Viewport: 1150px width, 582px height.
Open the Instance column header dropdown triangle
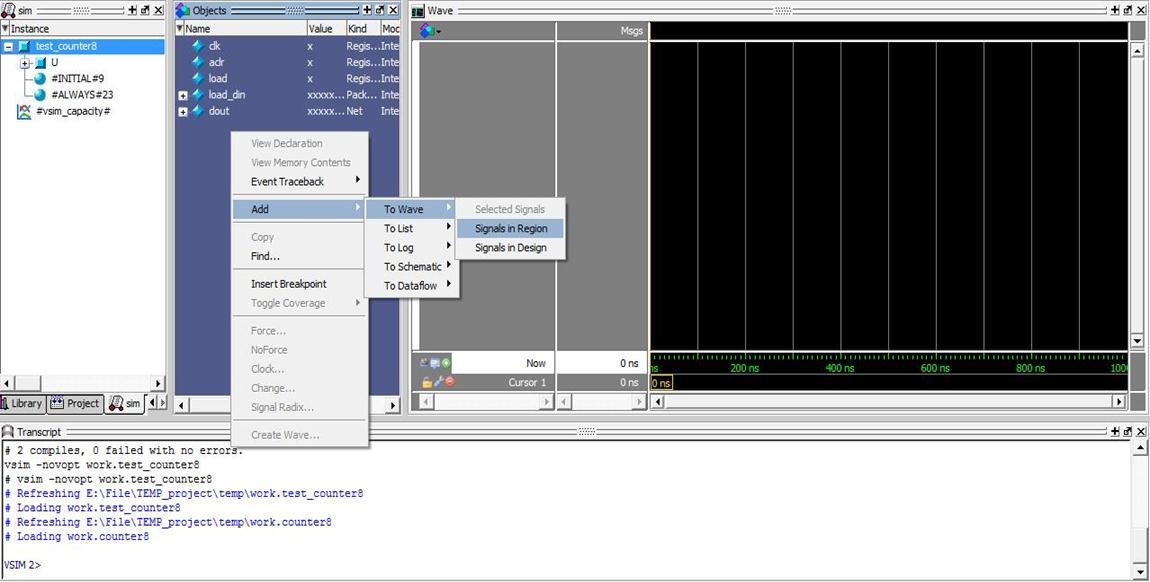[x=5, y=29]
